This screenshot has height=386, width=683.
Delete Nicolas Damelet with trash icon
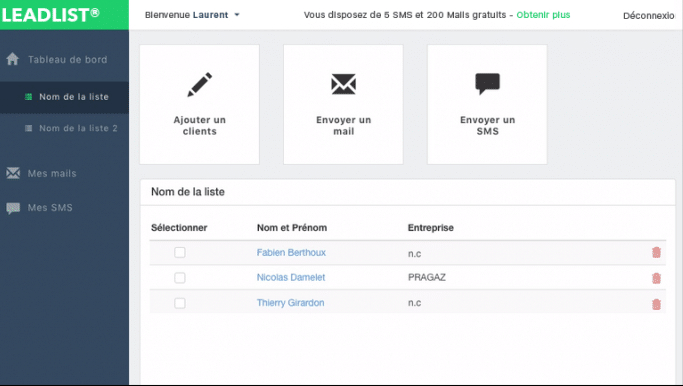[656, 278]
